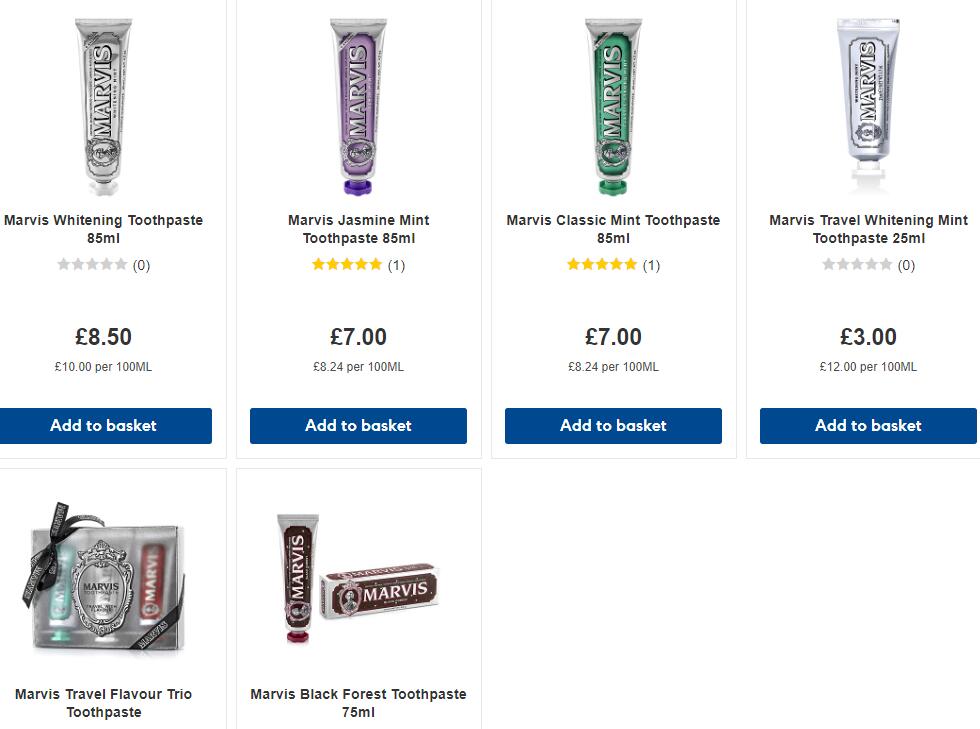This screenshot has height=729, width=980.
Task: Click the Marvis Travel Whitening Mint Toothpaste title
Action: tap(868, 229)
